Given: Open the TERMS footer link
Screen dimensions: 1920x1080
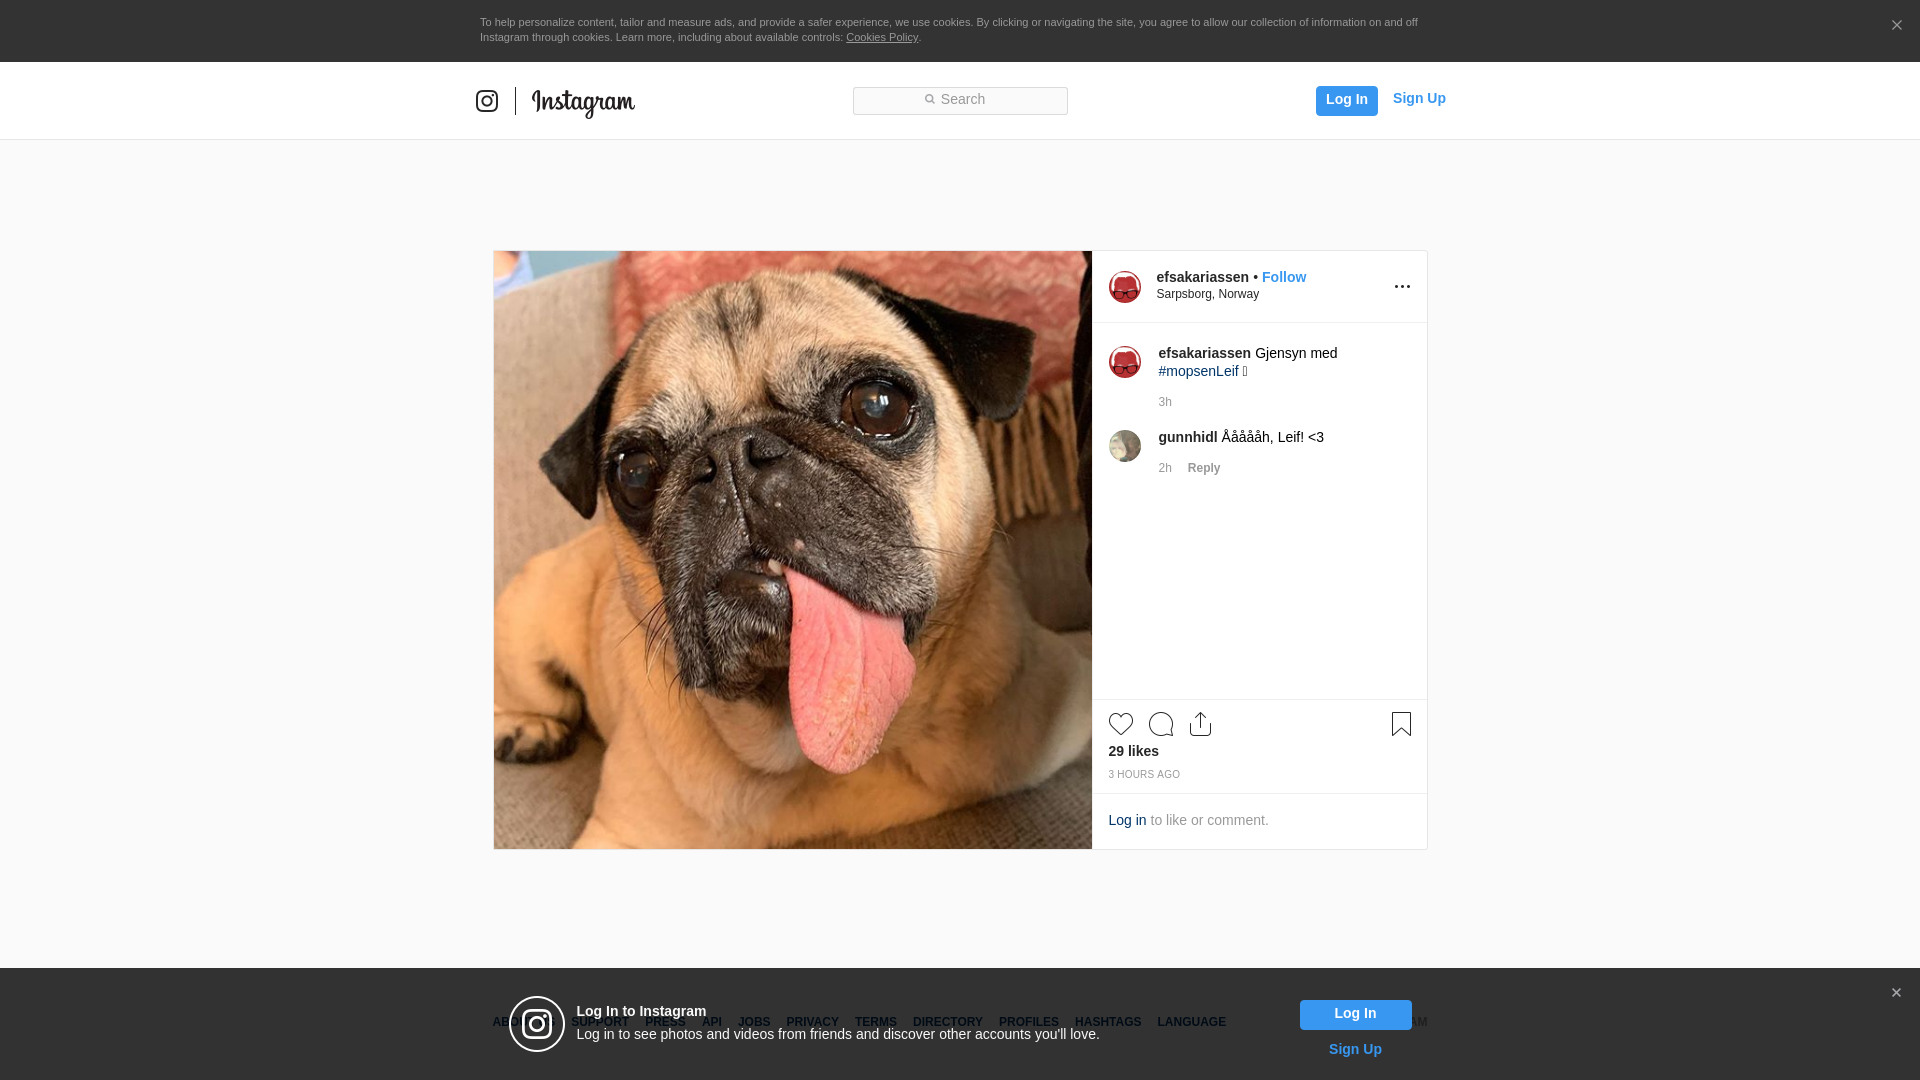Looking at the screenshot, I should click(876, 1022).
